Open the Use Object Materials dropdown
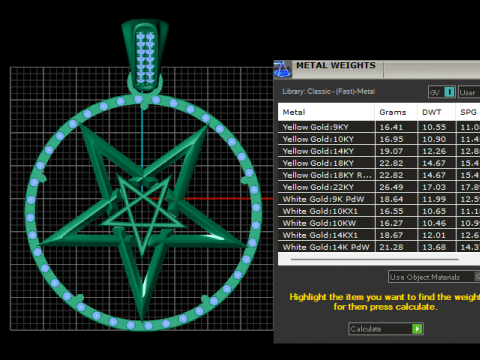Viewport: 480px width, 360px height. pyautogui.click(x=434, y=277)
